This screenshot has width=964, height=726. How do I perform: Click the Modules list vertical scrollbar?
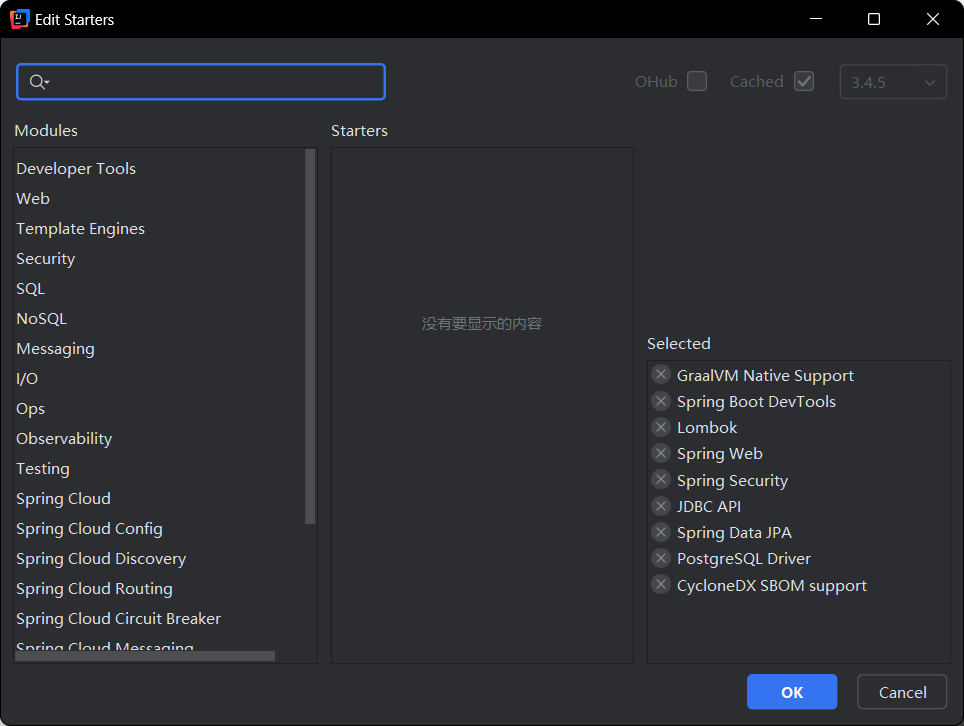click(310, 337)
